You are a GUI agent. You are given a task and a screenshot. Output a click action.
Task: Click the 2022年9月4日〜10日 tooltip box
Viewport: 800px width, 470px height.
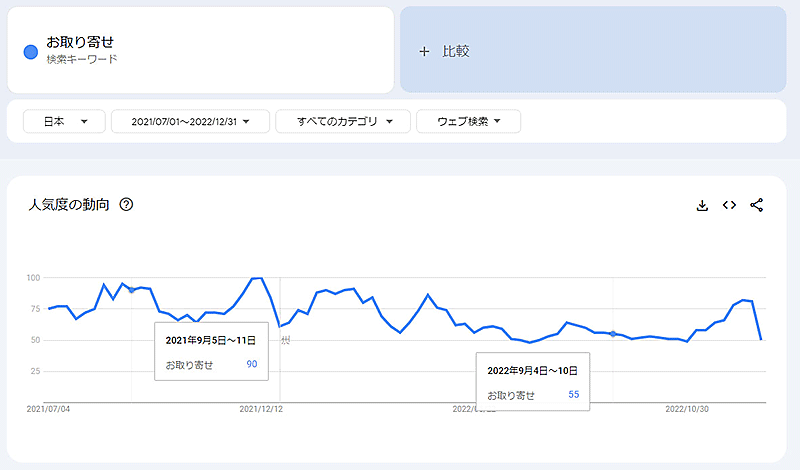(532, 382)
